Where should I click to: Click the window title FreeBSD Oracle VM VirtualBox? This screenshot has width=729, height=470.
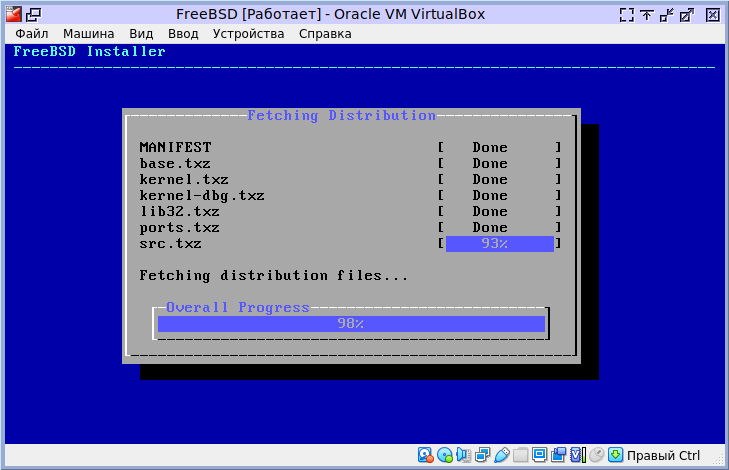point(330,14)
